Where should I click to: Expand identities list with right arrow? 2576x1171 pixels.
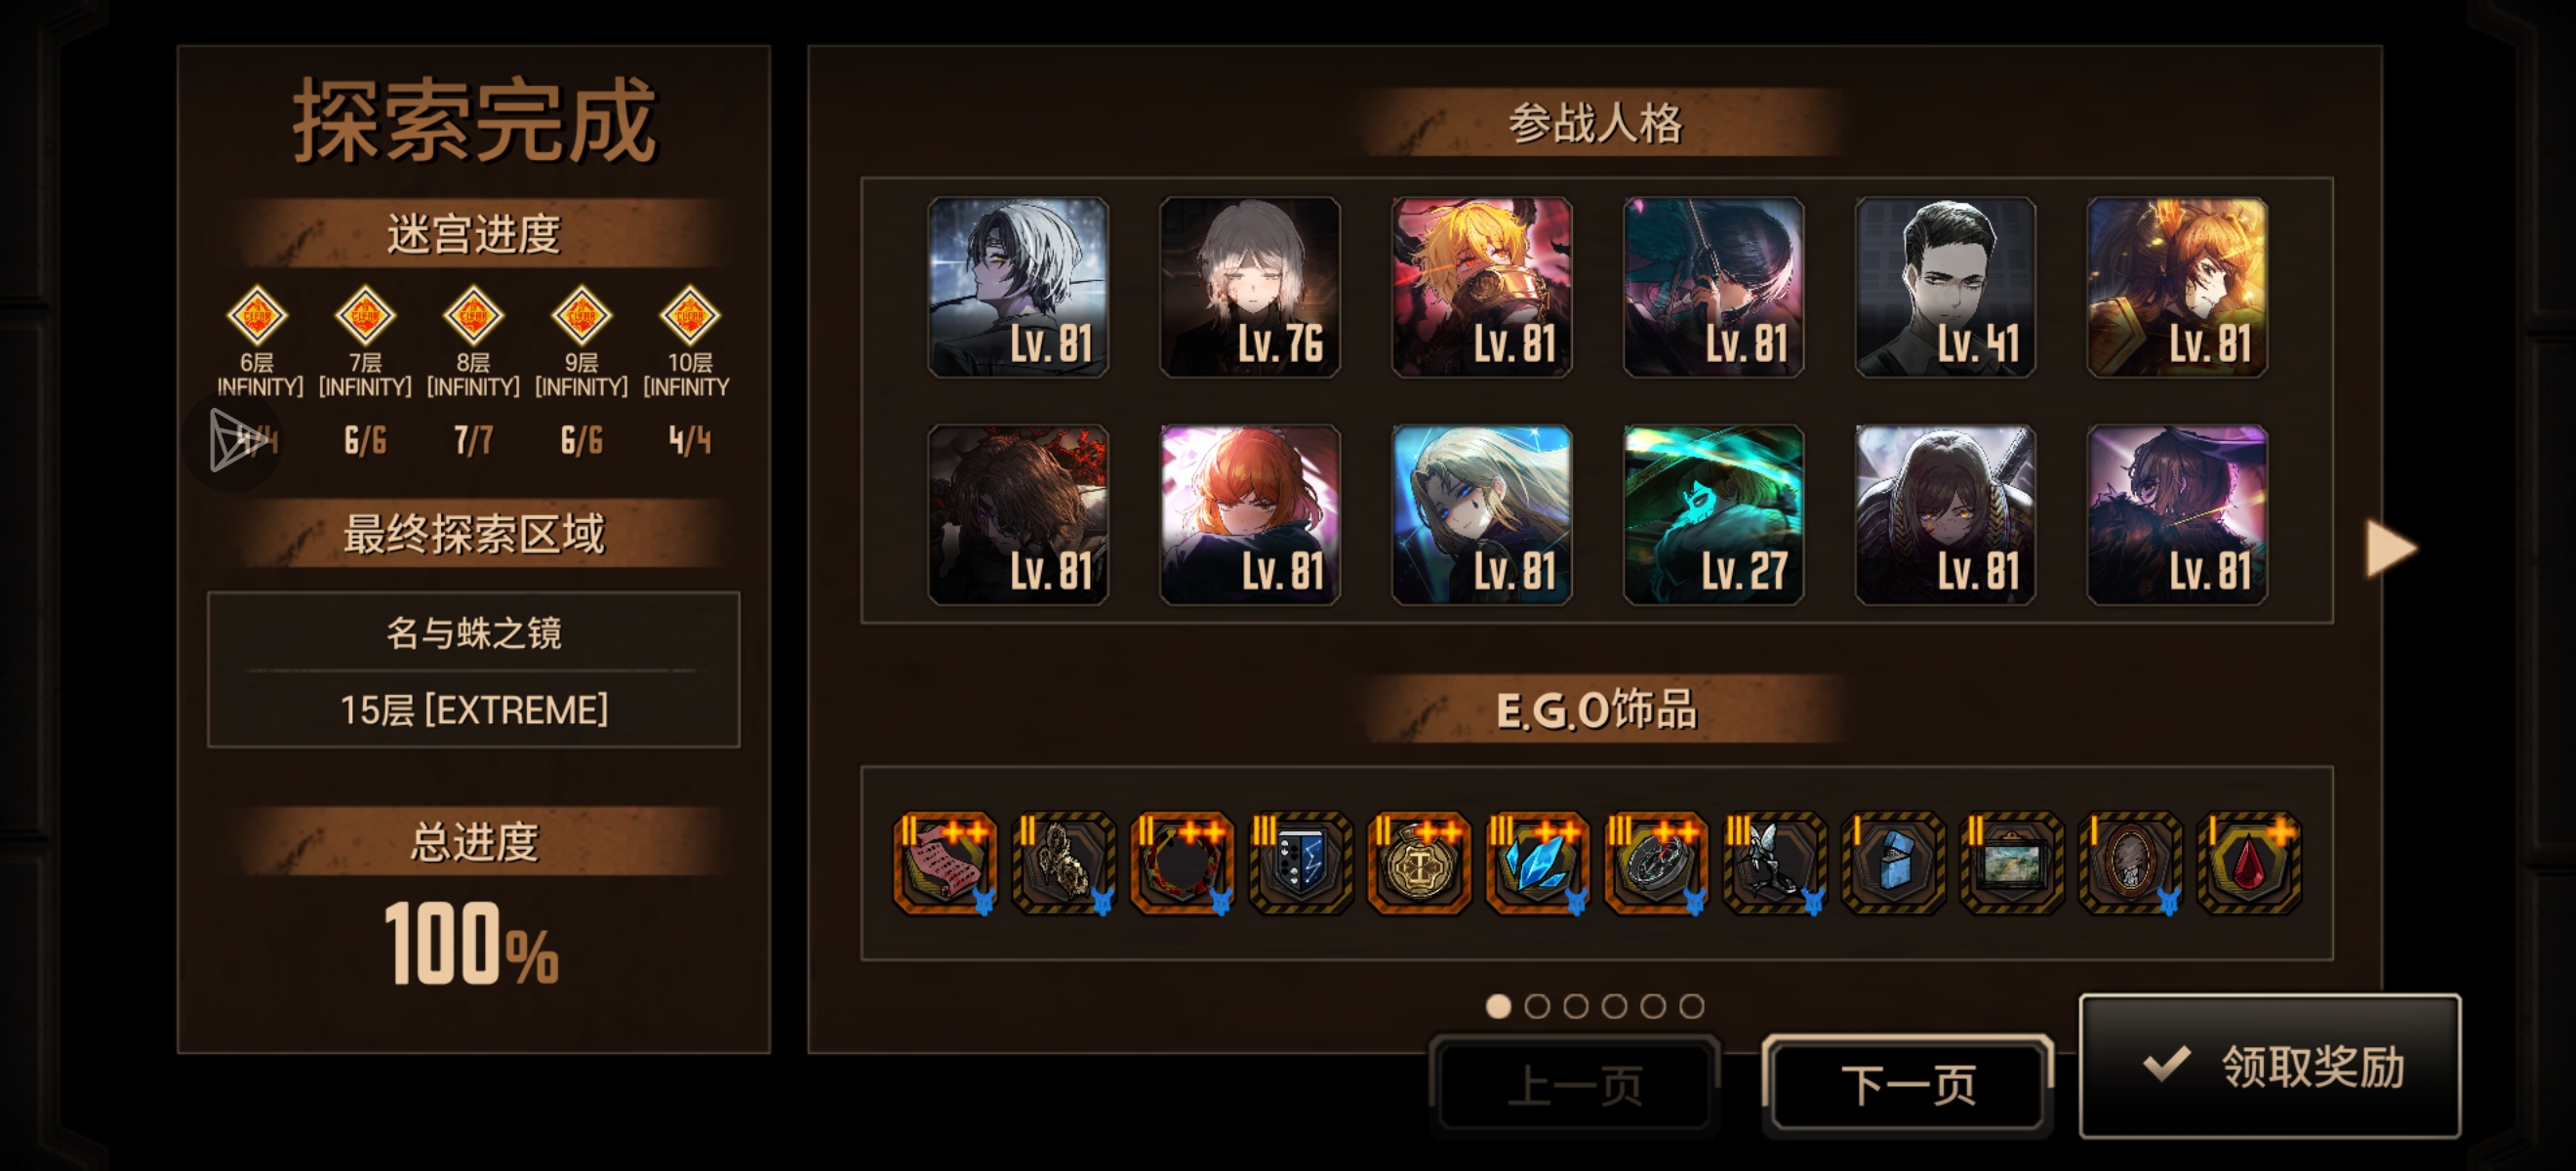tap(2391, 548)
